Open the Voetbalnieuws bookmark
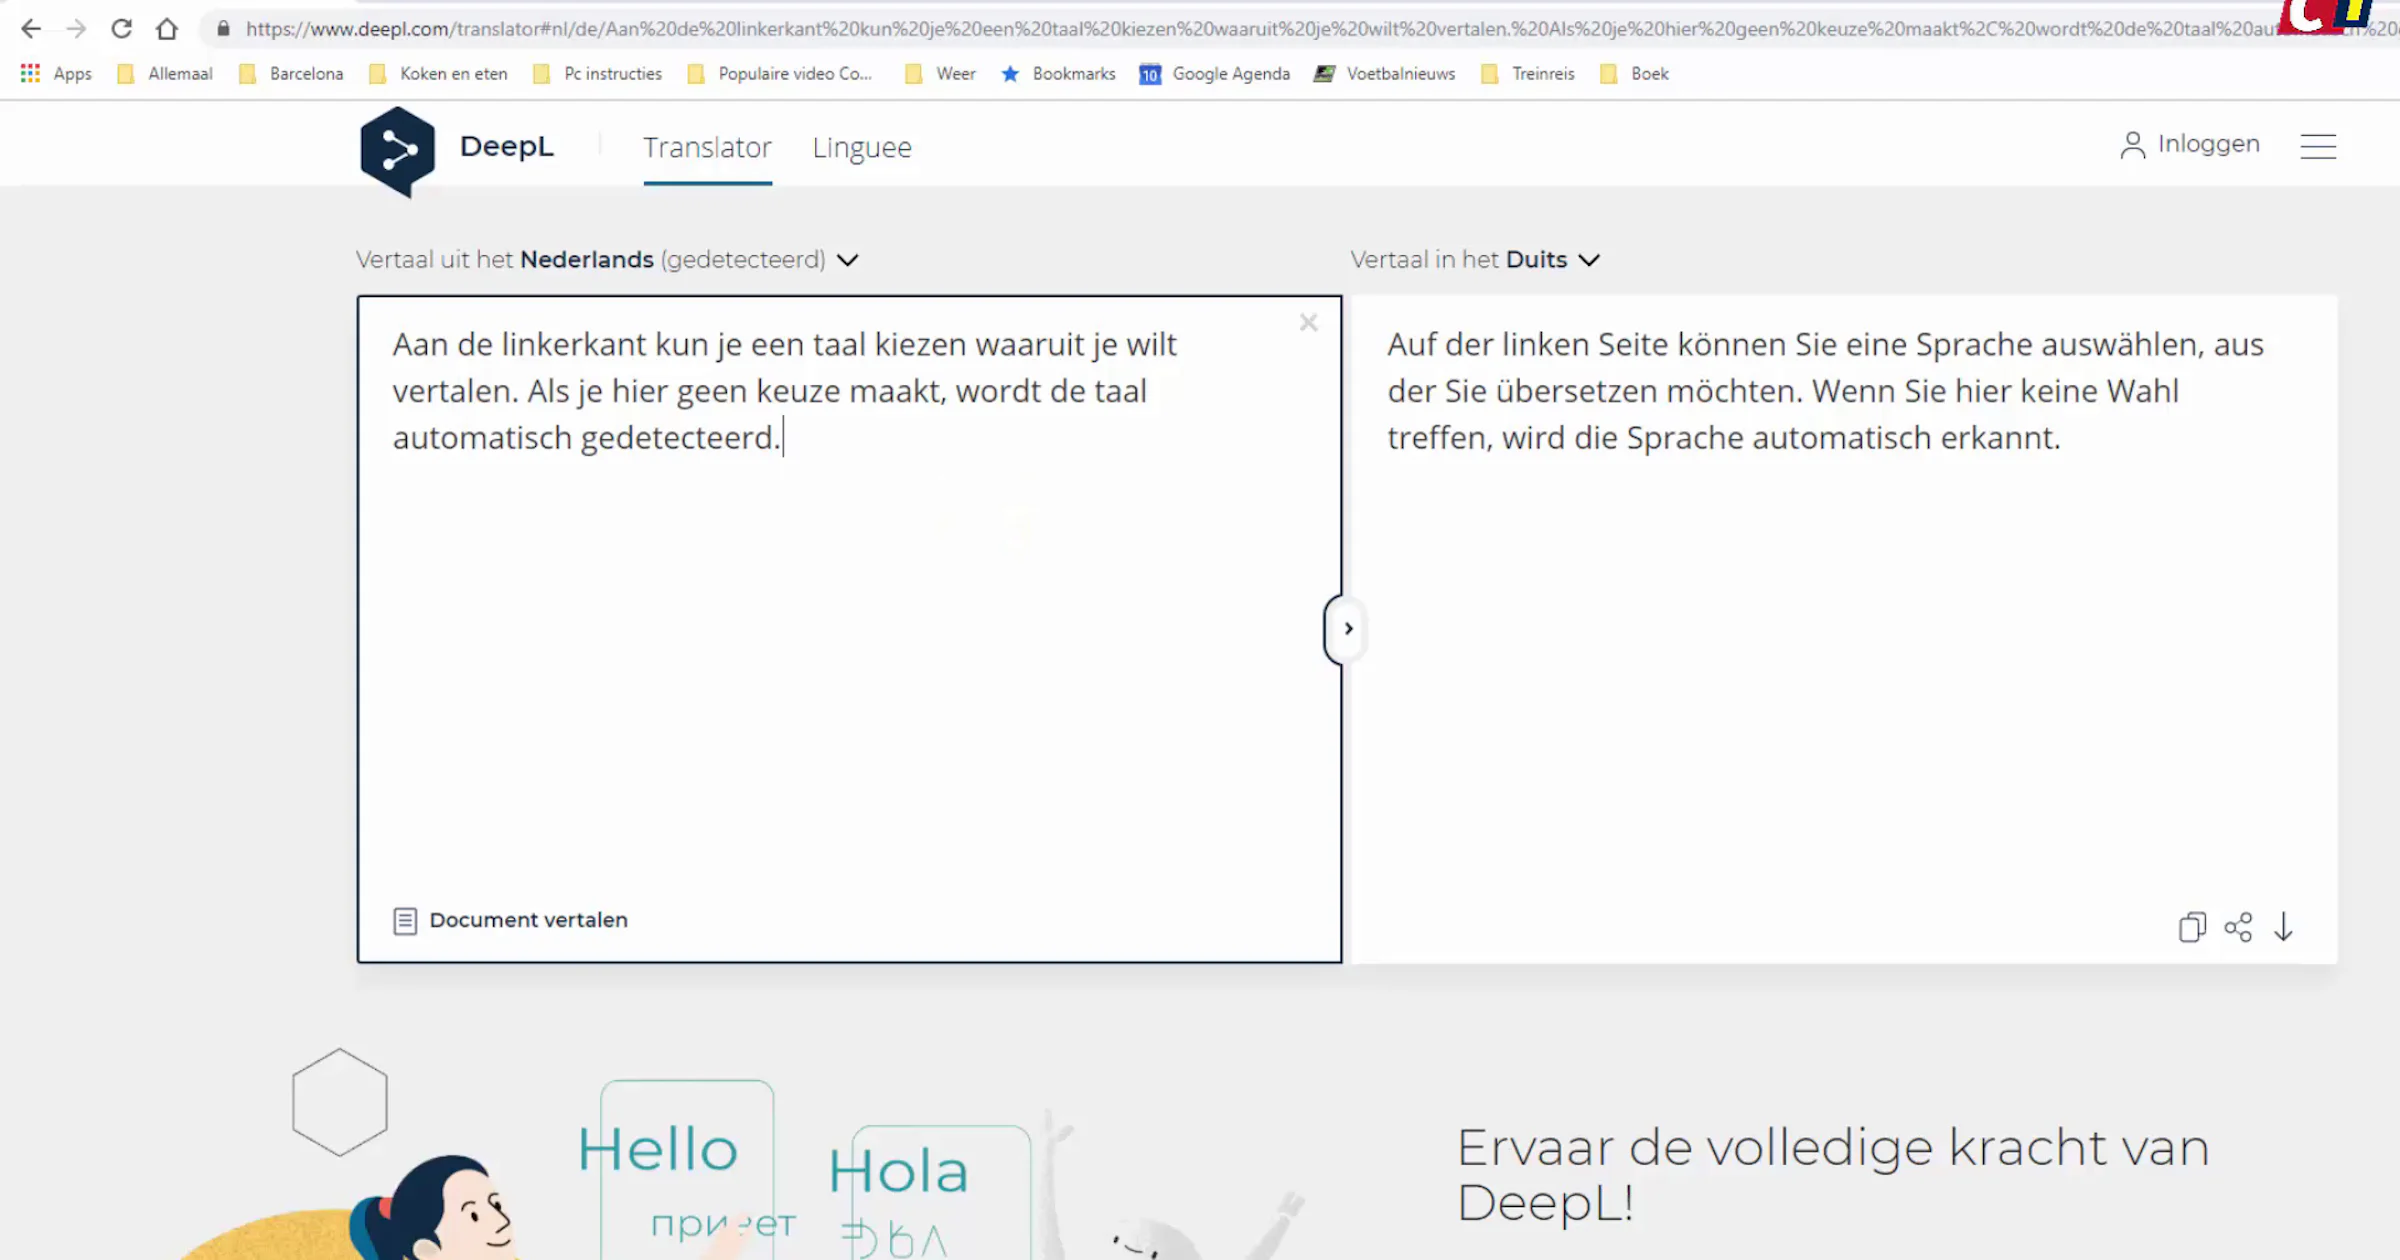The width and height of the screenshot is (2400, 1260). pyautogui.click(x=1385, y=73)
